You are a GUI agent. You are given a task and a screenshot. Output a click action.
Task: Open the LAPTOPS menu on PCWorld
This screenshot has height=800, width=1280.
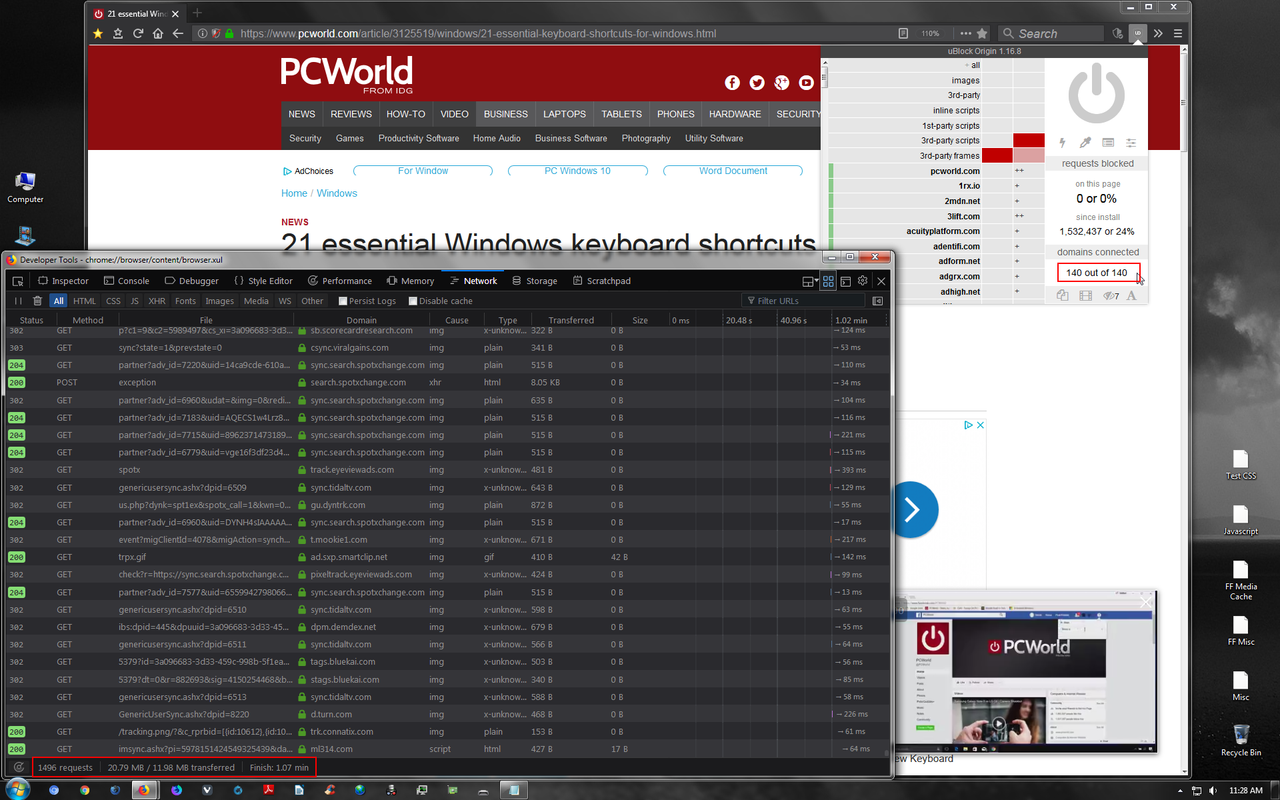pos(565,114)
